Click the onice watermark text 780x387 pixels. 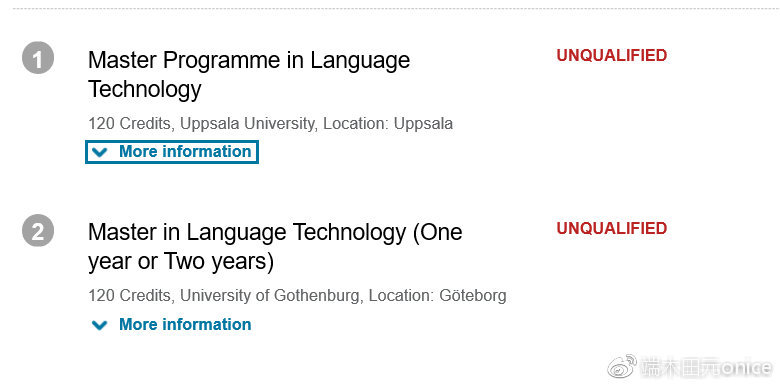(746, 368)
